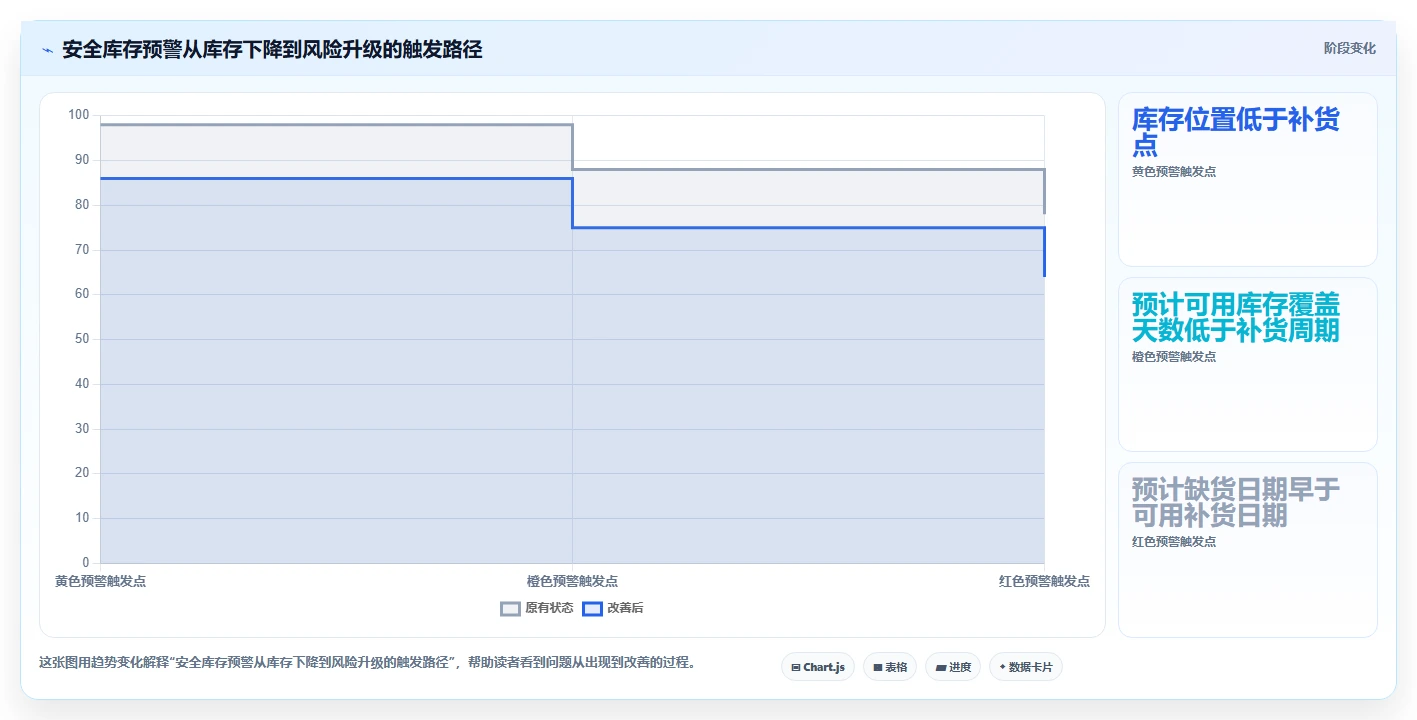Image resolution: width=1417 pixels, height=720 pixels.
Task: Toggle the 原有状态 legend item
Action: 537,608
